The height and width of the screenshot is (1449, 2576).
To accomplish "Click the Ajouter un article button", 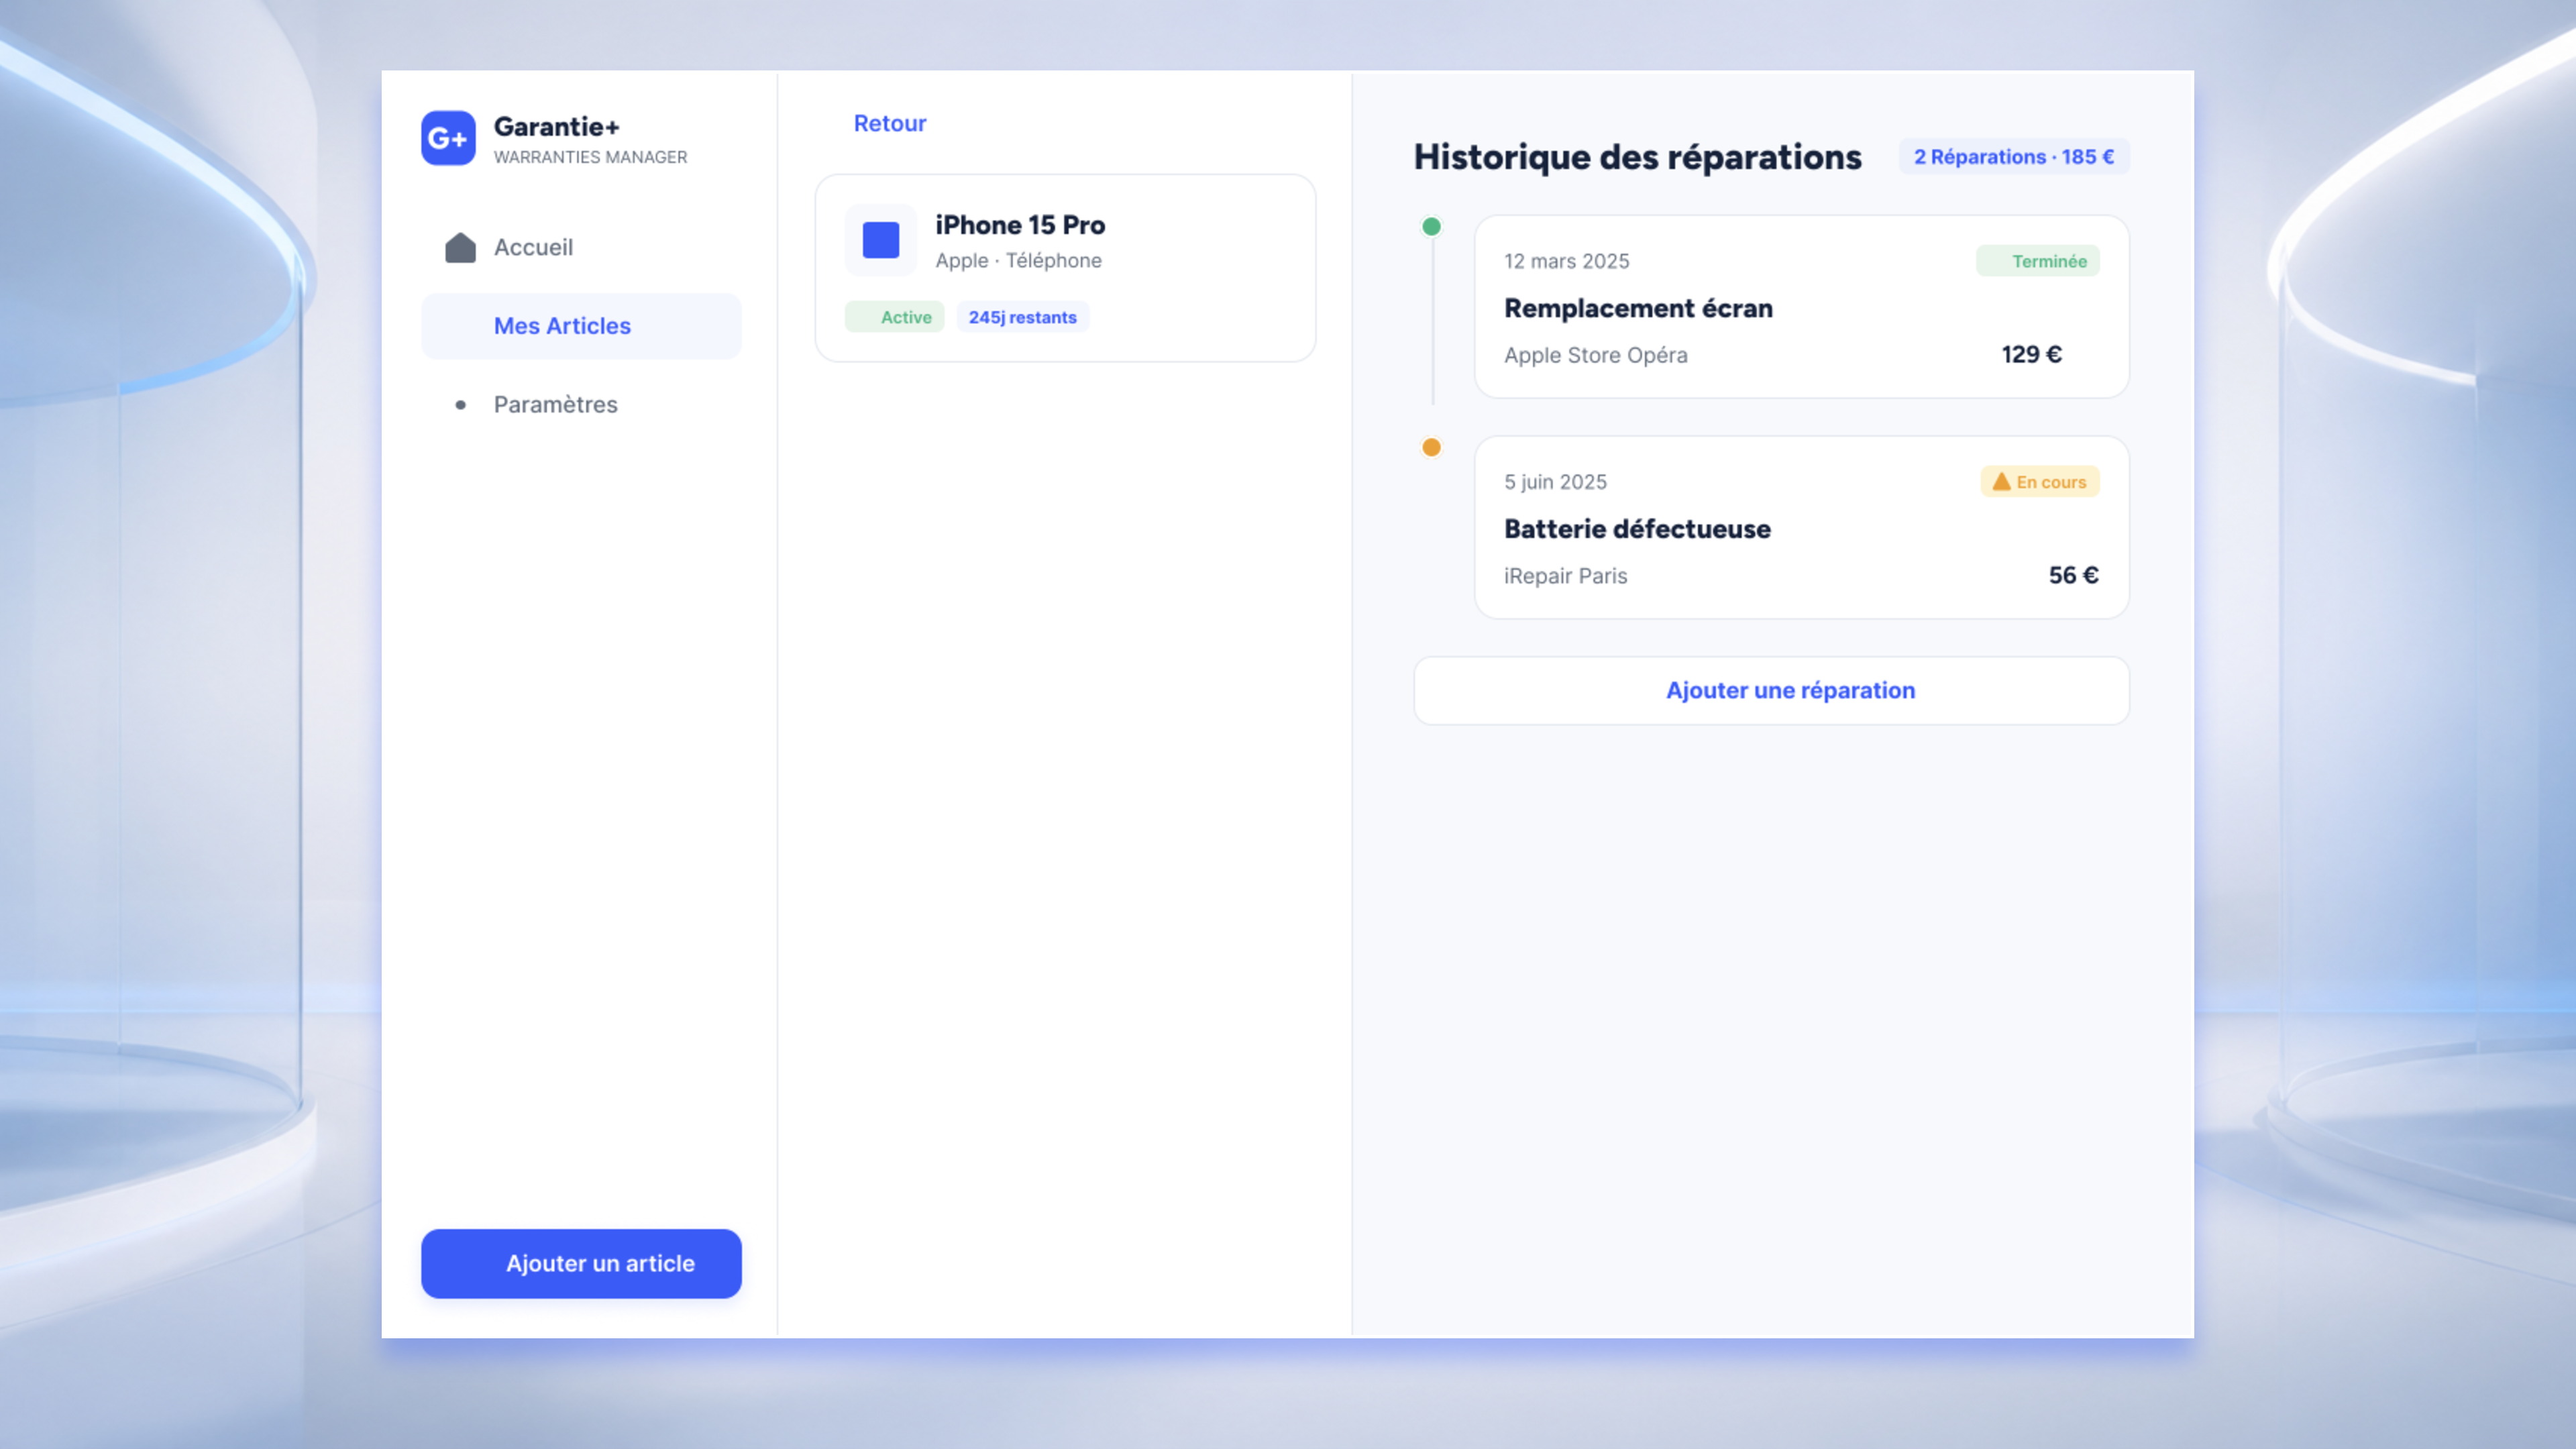I will click(581, 1264).
